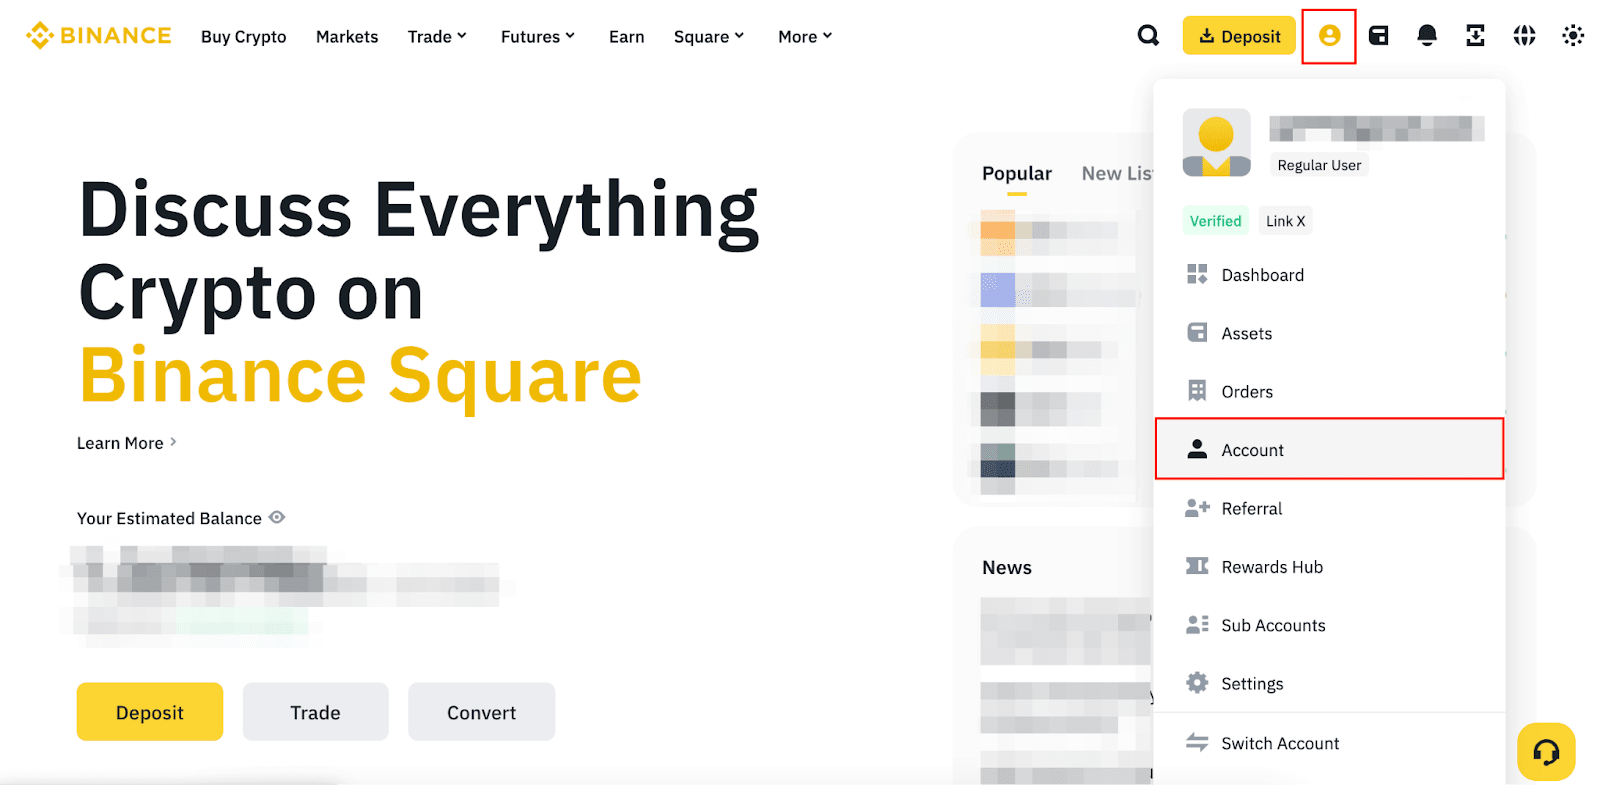This screenshot has width=1600, height=785.
Task: Click the Convert button
Action: [x=481, y=712]
